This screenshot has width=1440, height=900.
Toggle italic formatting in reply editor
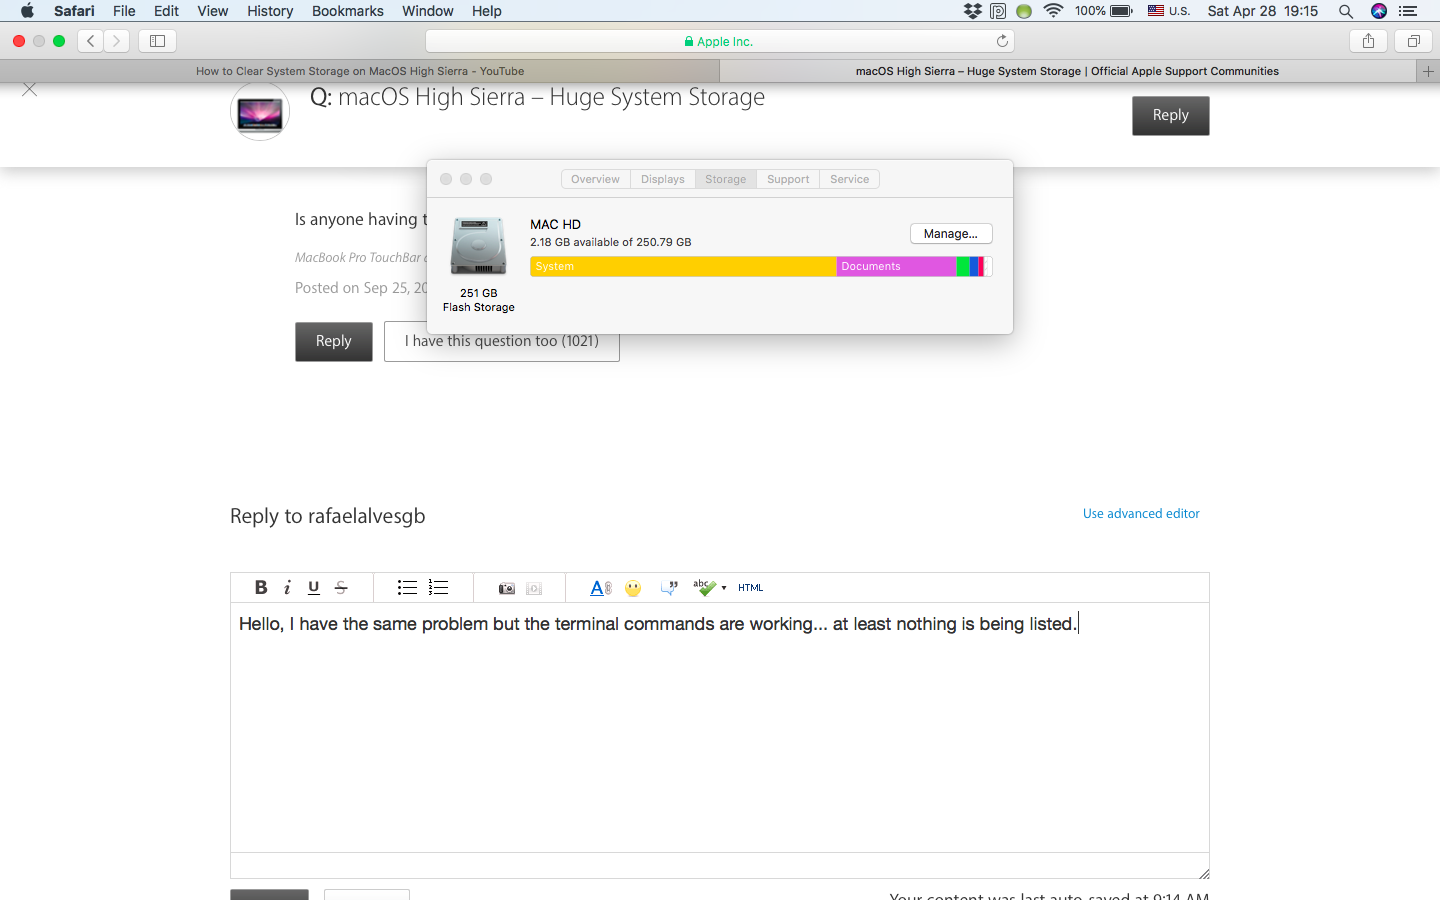click(x=287, y=588)
